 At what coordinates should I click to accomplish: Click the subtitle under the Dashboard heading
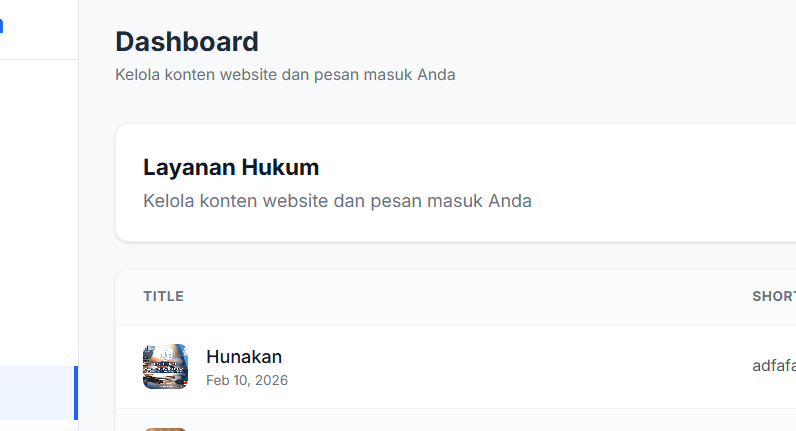pyautogui.click(x=285, y=74)
